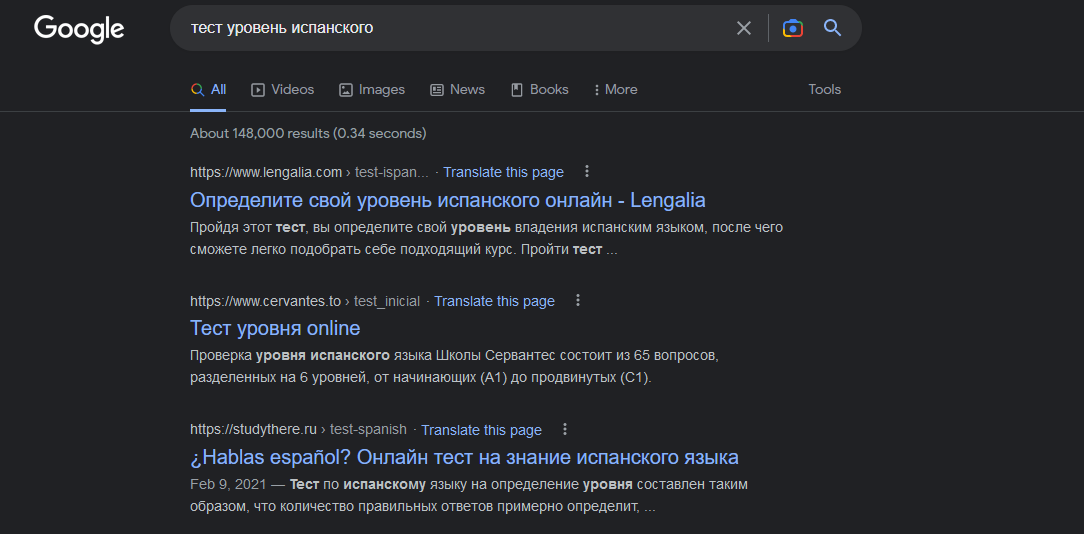
Task: Switch to the Videos tab
Action: tap(282, 90)
